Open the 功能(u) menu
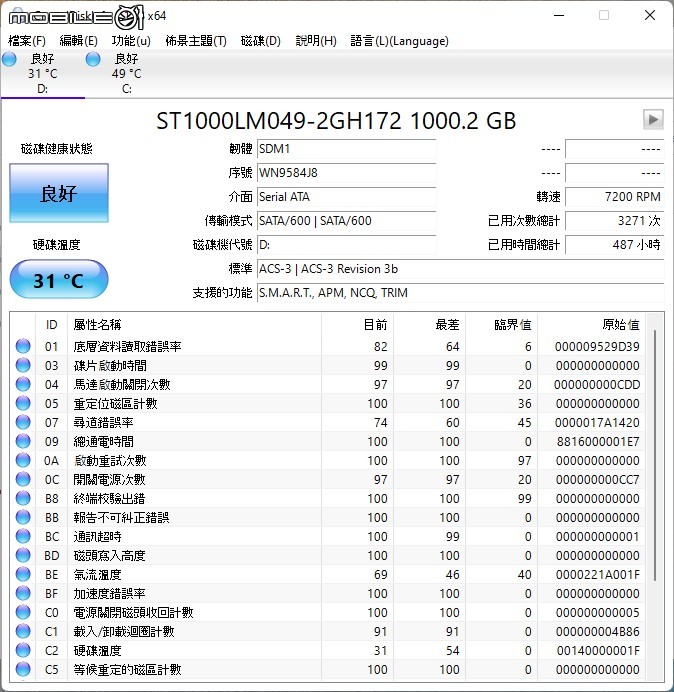Screen dimensions: 674x692 (x=131, y=41)
